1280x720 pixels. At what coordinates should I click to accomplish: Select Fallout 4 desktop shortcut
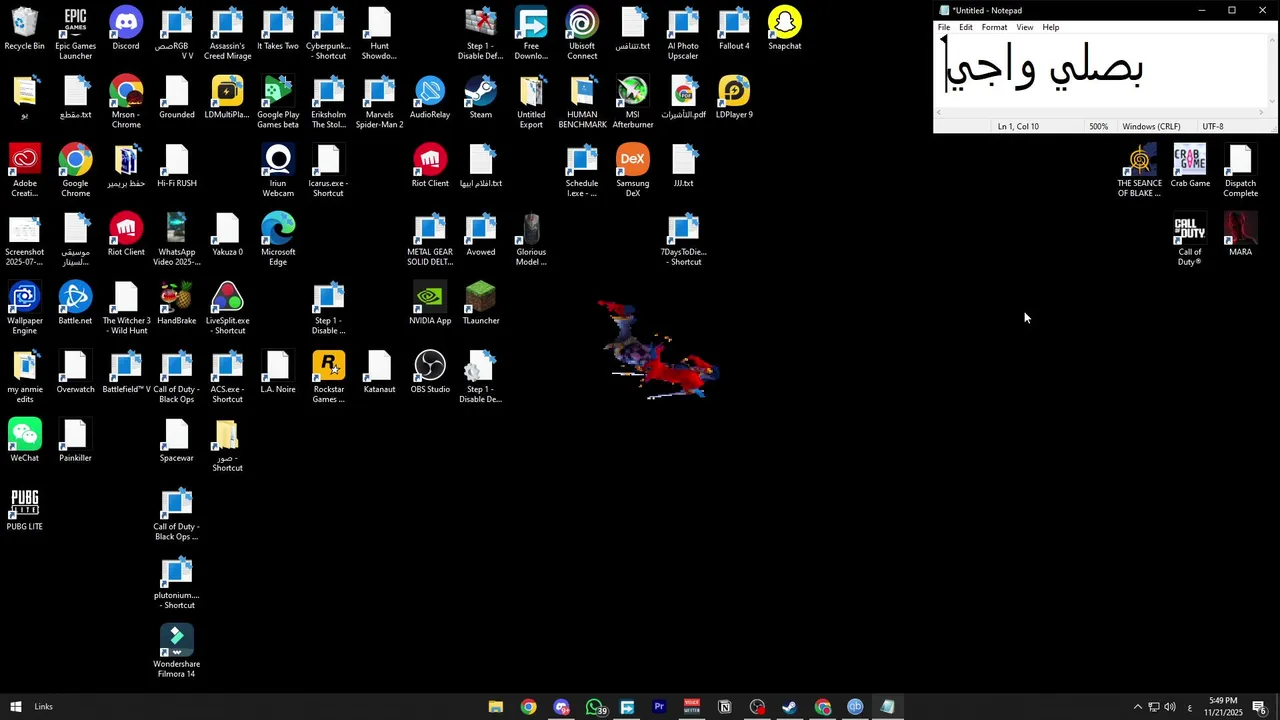[x=734, y=29]
